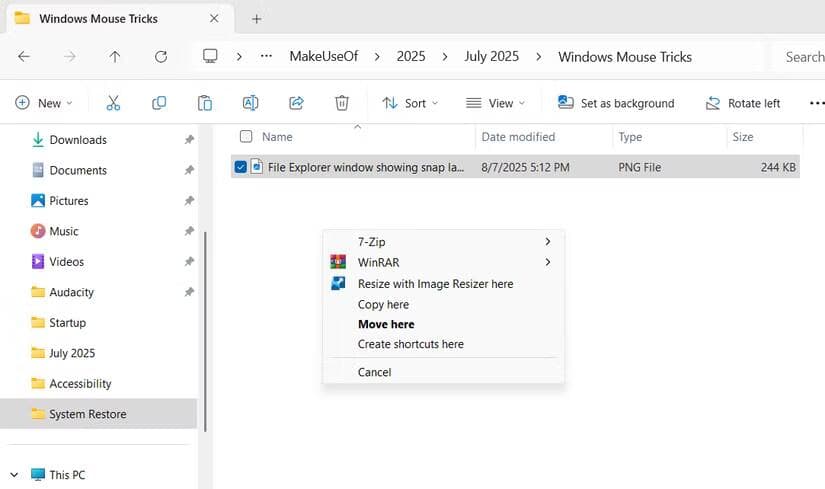Click the pin icon beside Videos
825x489 pixels.
(189, 262)
